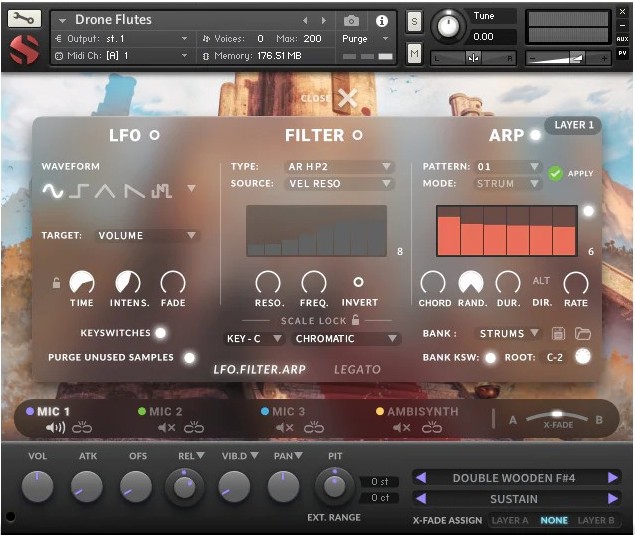
Task: Select the random LFO waveform
Action: point(162,191)
